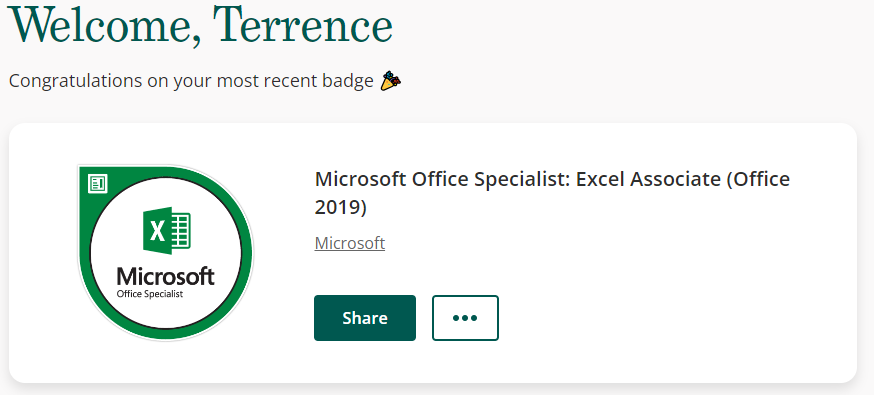Click the Share button

[365, 318]
